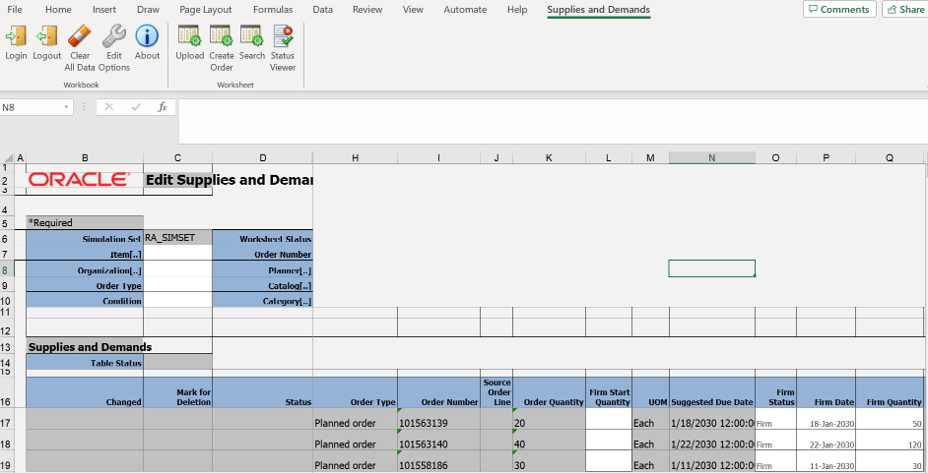Viewport: 928px width, 473px height.
Task: Click the Comments button
Action: [839, 9]
